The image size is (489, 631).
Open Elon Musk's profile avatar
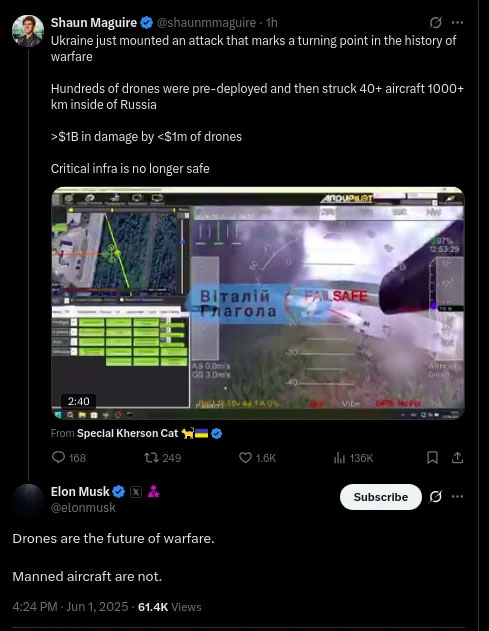28,499
